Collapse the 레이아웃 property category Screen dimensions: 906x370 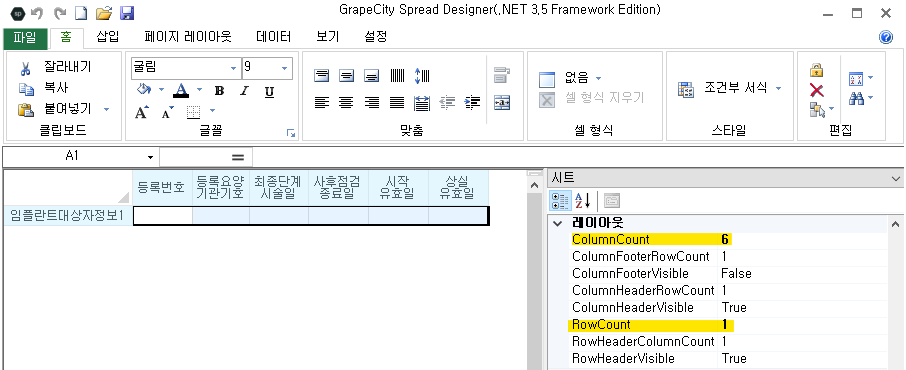pyautogui.click(x=557, y=223)
